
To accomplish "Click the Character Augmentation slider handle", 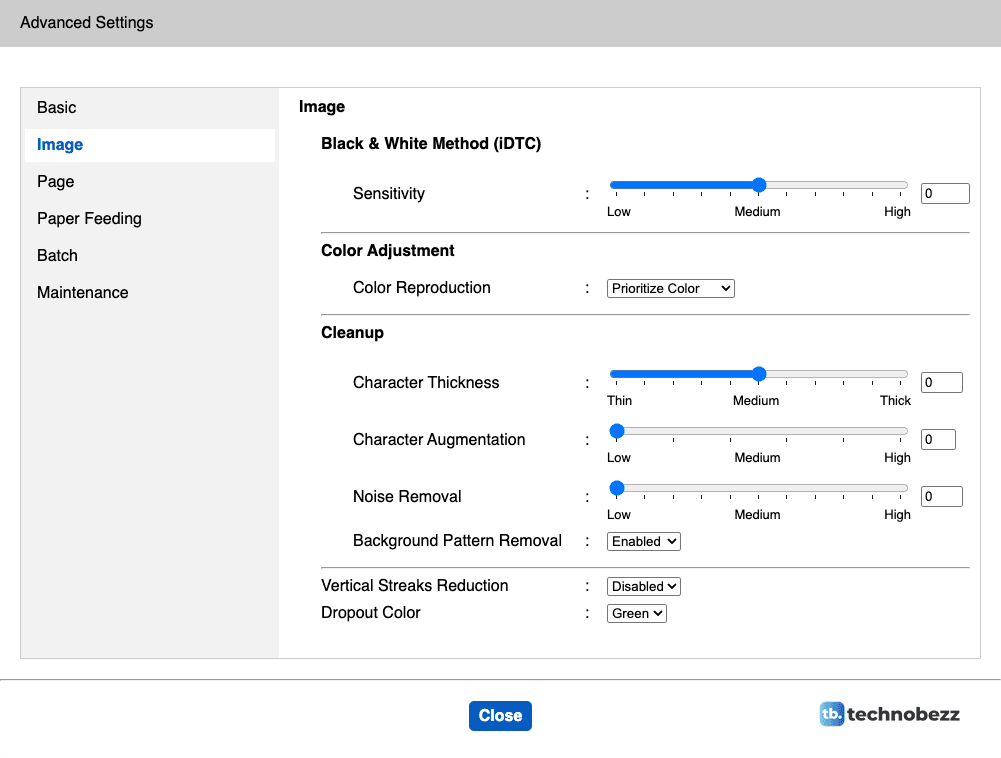I will (x=617, y=431).
